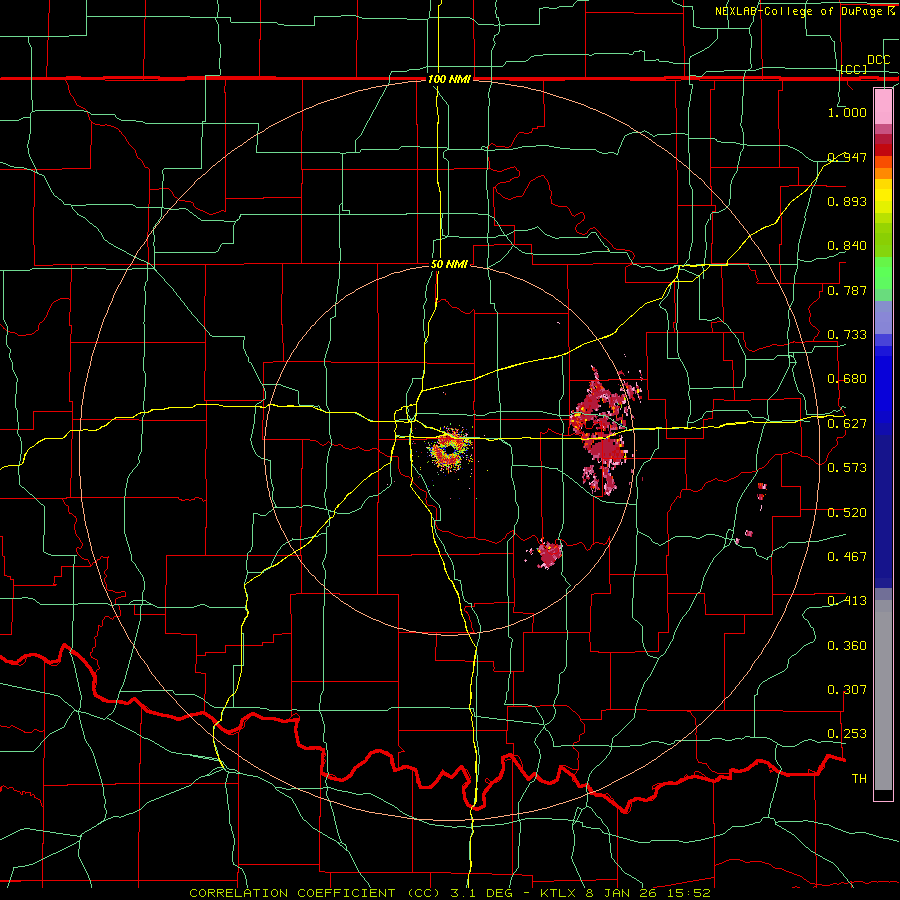Click the small pink echo cluster southeast
900x900 pixels.
tap(547, 553)
